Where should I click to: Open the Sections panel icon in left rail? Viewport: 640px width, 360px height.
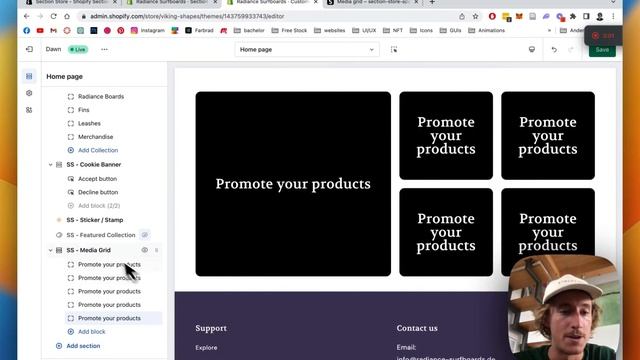tap(29, 76)
